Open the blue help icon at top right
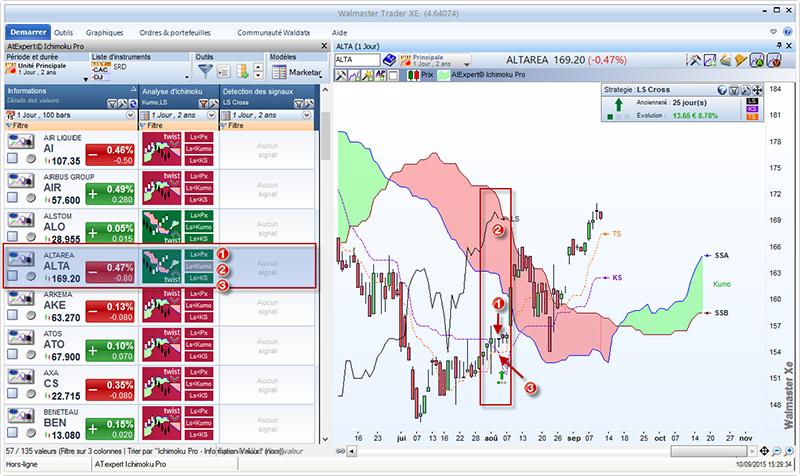Viewport: 800px width, 476px height. (x=787, y=32)
